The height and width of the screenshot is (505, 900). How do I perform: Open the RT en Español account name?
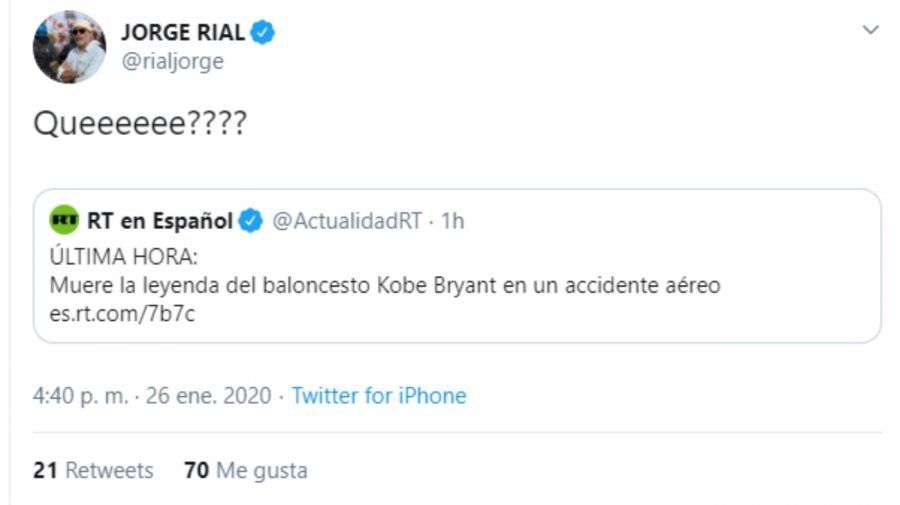(160, 221)
